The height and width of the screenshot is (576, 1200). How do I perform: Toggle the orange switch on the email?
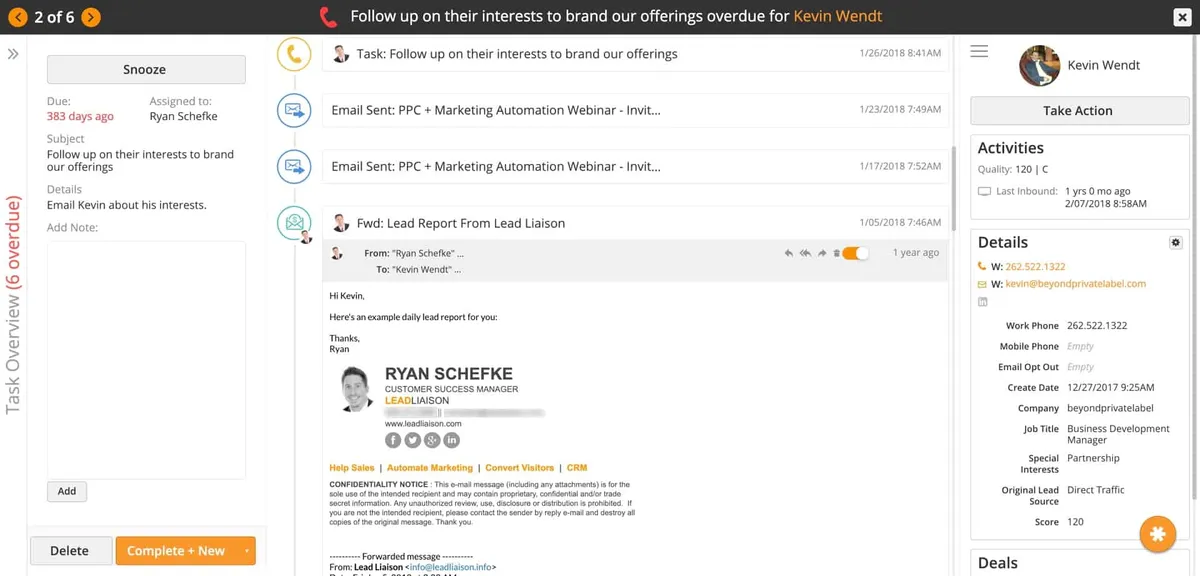coord(855,254)
